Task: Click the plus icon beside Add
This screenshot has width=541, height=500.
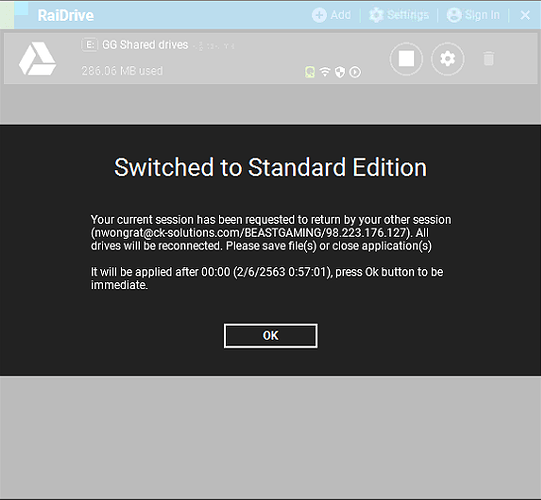Action: [x=319, y=15]
